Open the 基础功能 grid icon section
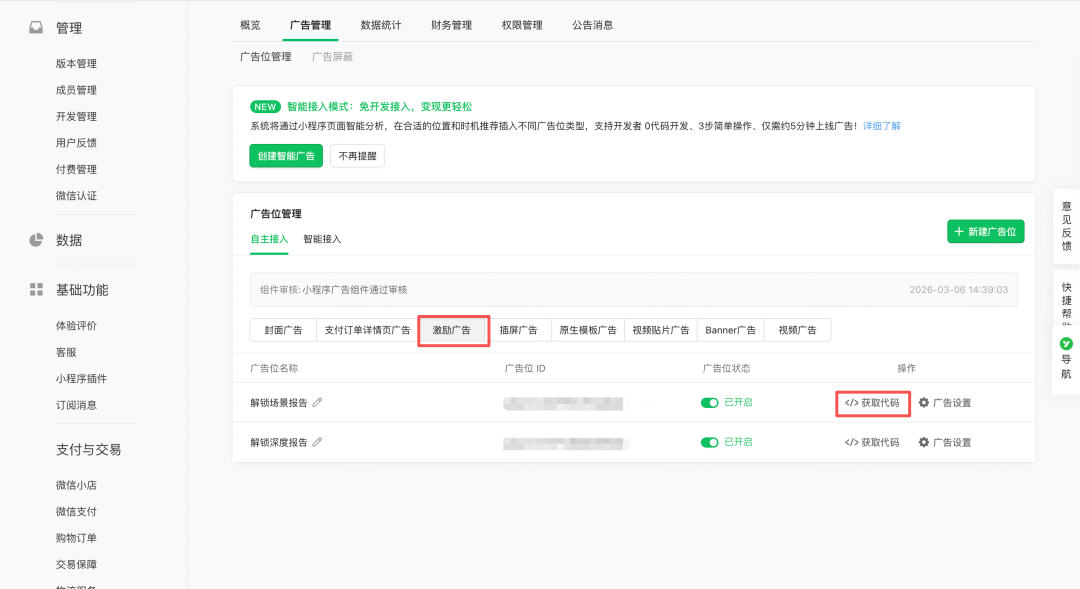Screen dimensions: 1080x589 pos(35,289)
